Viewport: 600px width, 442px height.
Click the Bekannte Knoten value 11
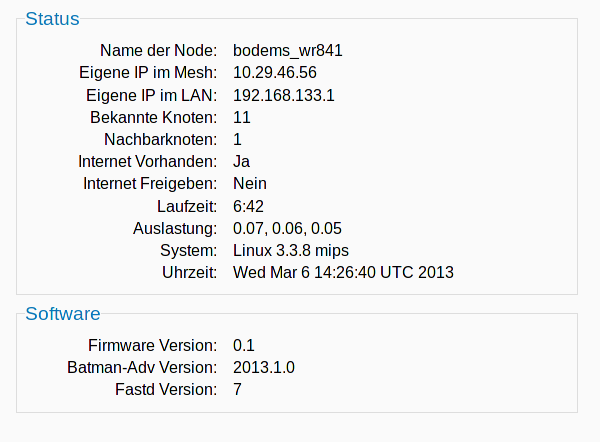pyautogui.click(x=242, y=117)
